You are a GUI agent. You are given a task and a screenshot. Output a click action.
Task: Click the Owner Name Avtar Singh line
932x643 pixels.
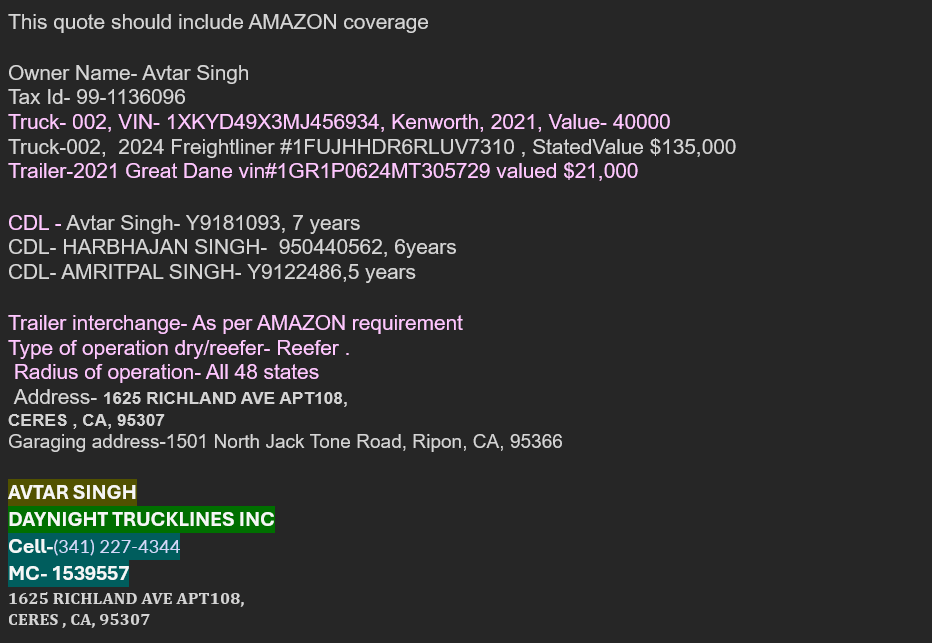click(128, 73)
